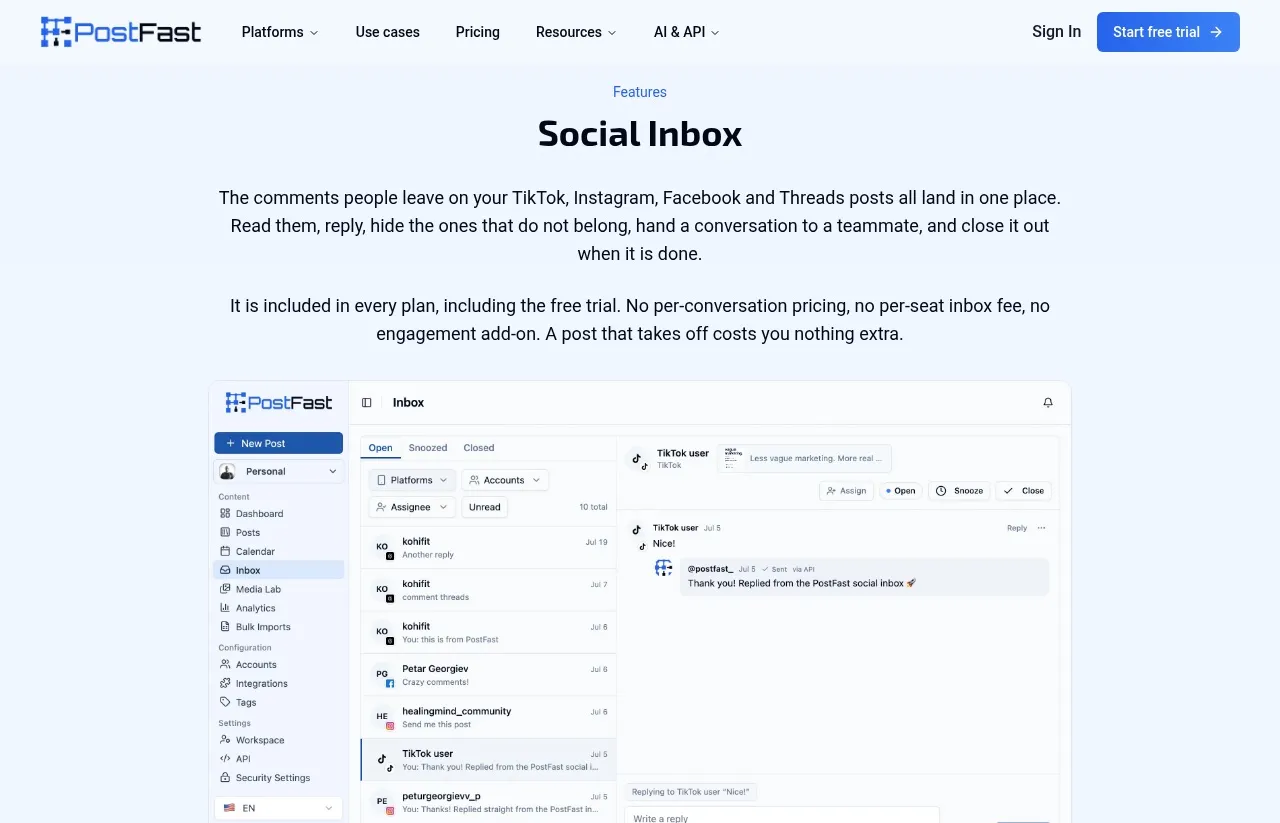1280x823 pixels.
Task: Expand the Resources menu in top navigation
Action: (576, 32)
